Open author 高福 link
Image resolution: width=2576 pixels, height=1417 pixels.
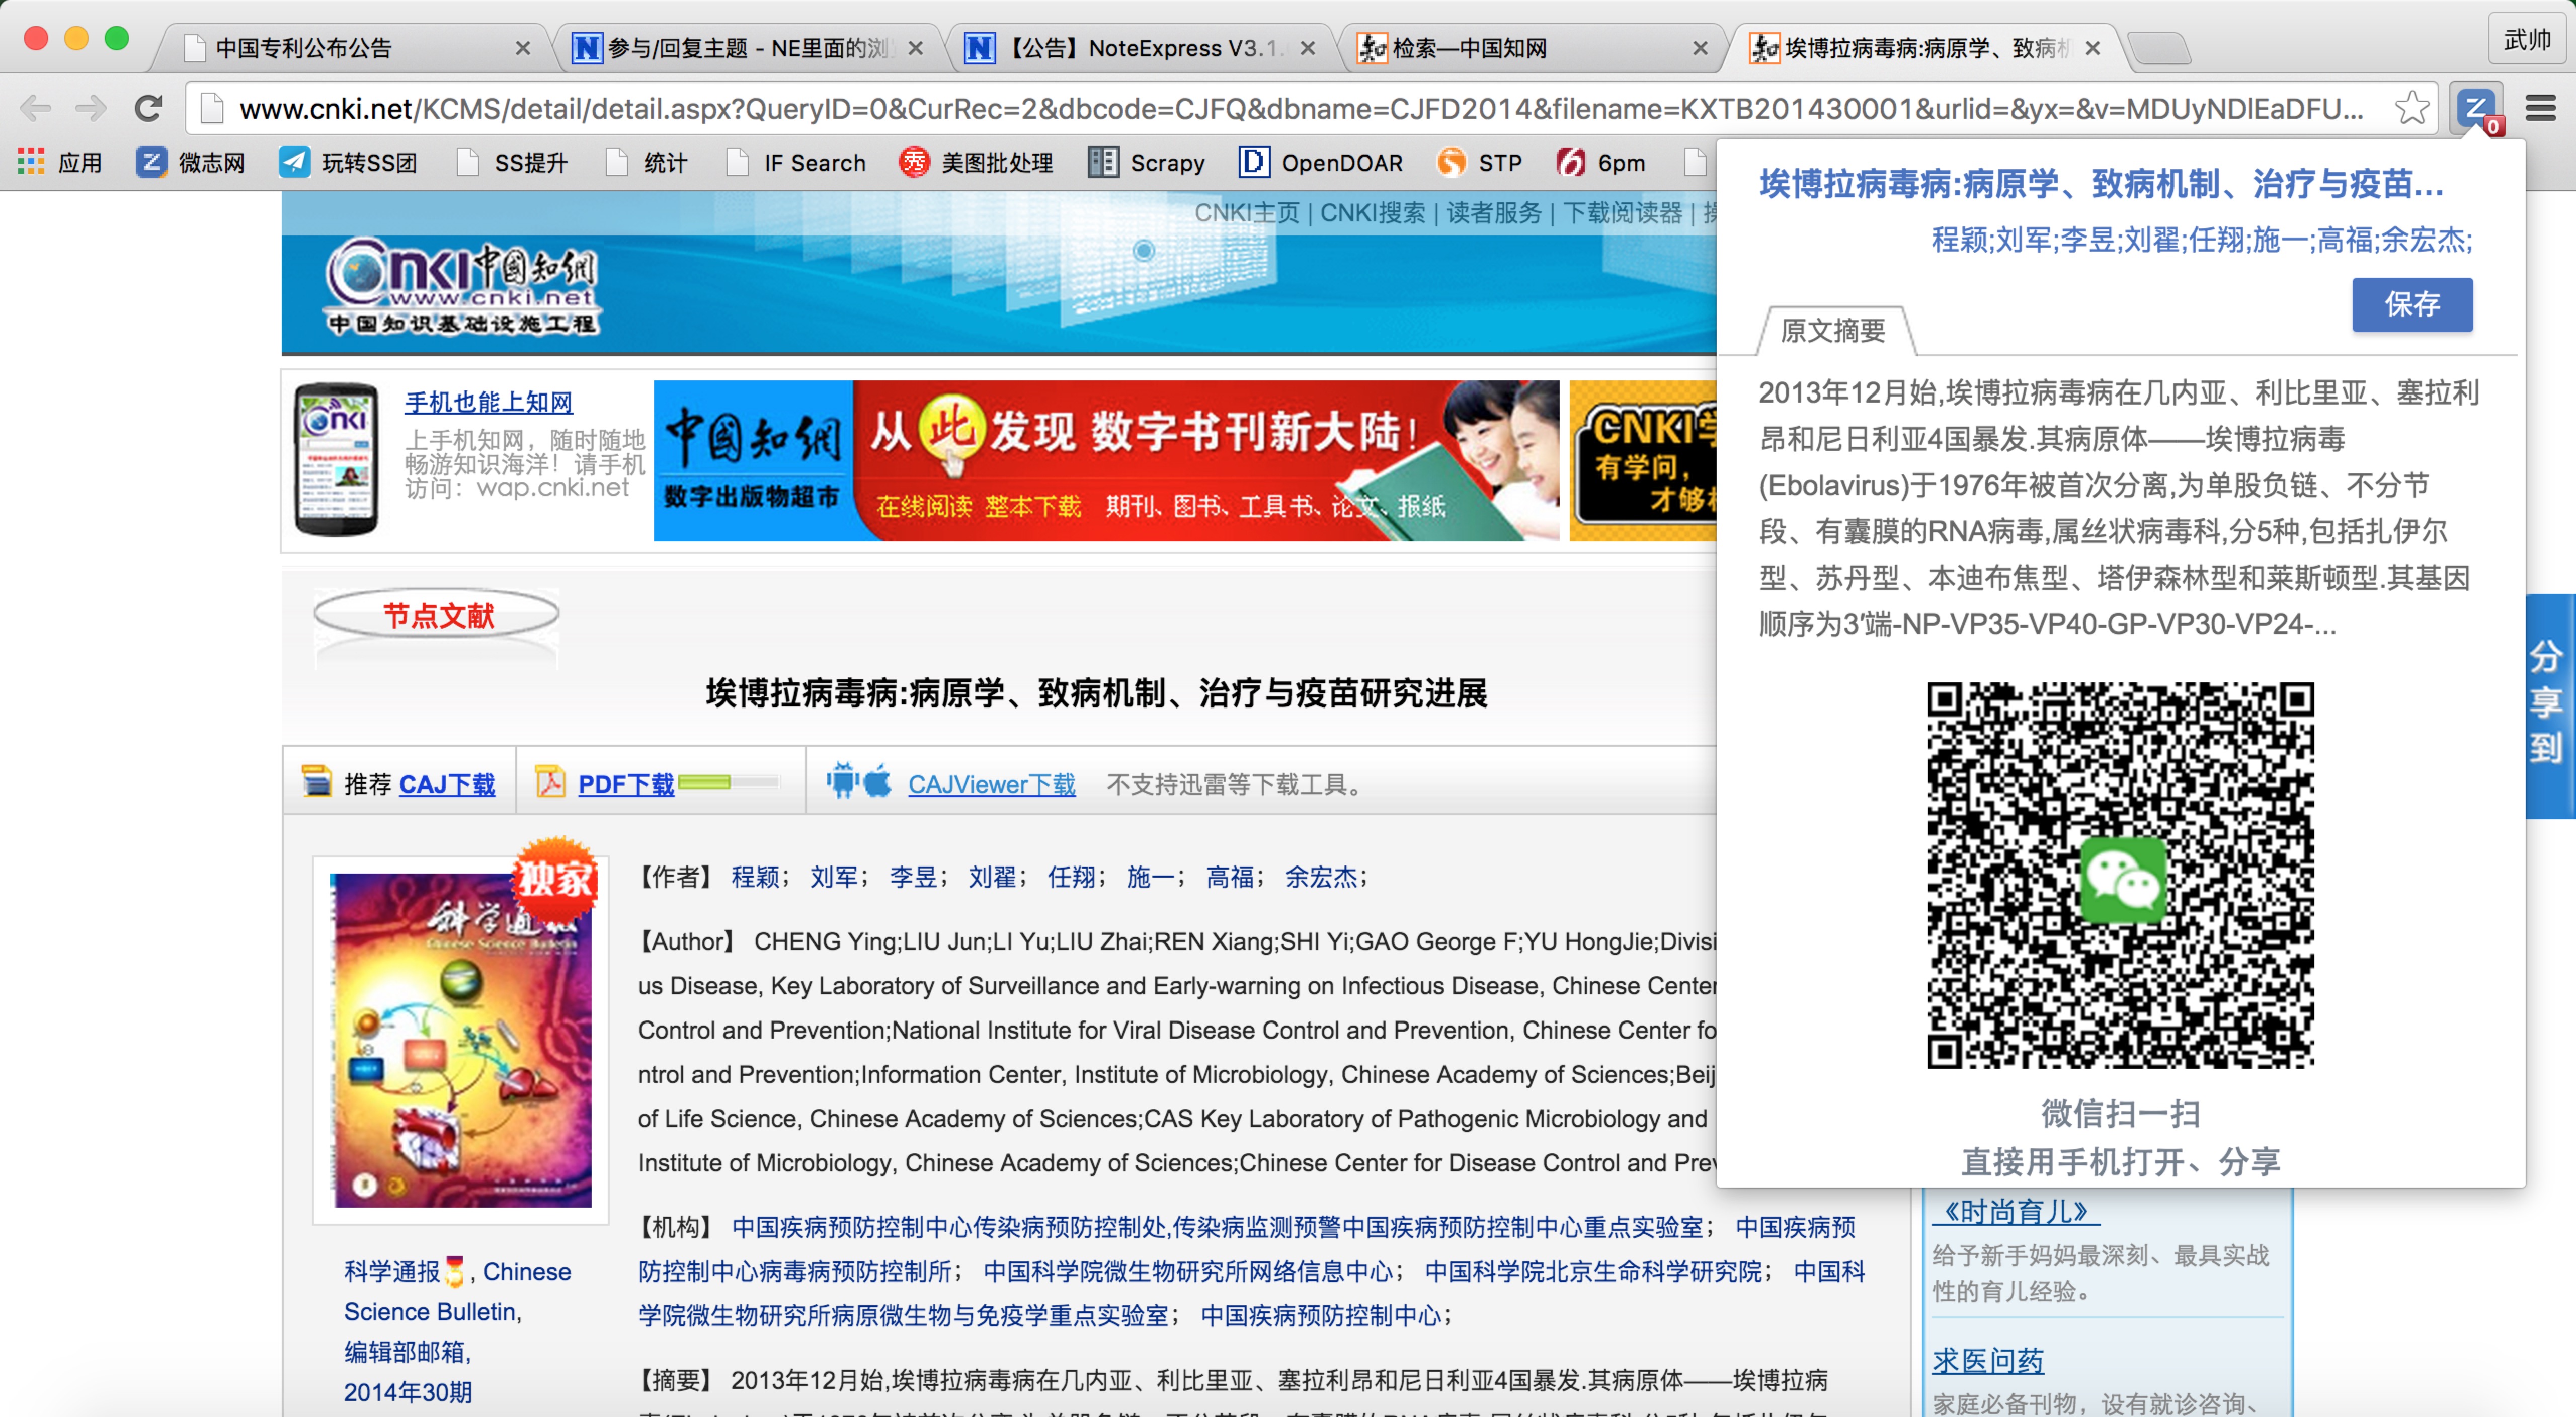pyautogui.click(x=1229, y=877)
